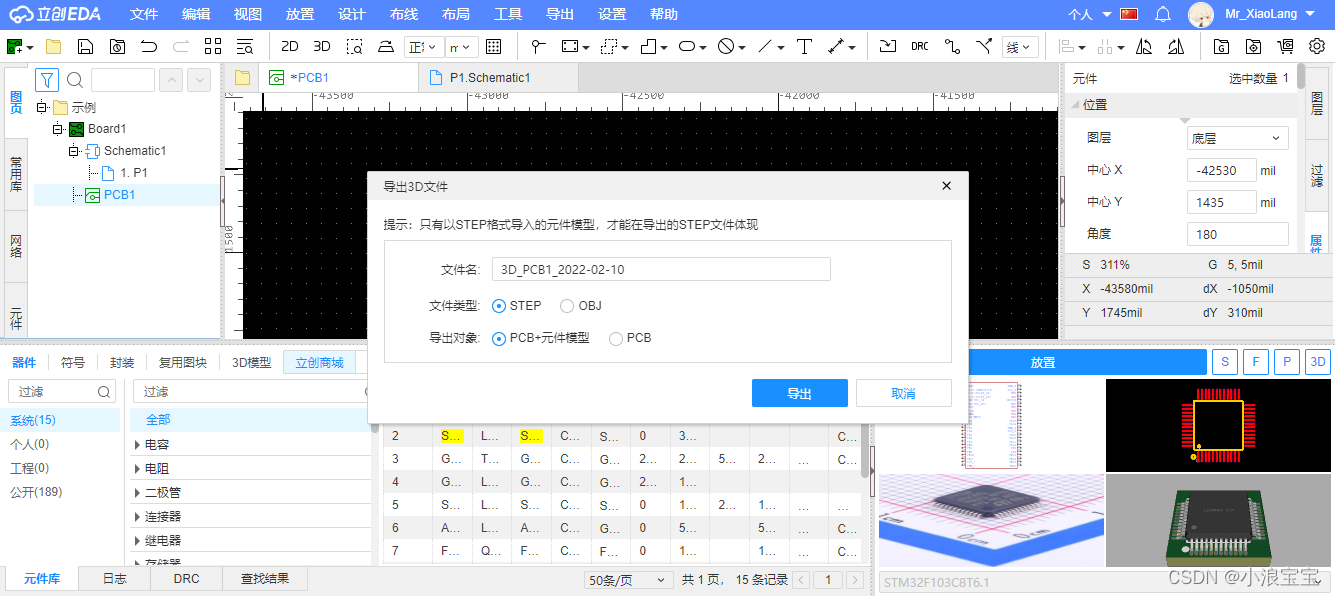Select the Text tool in the toolbar
This screenshot has width=1335, height=596.
click(x=804, y=46)
